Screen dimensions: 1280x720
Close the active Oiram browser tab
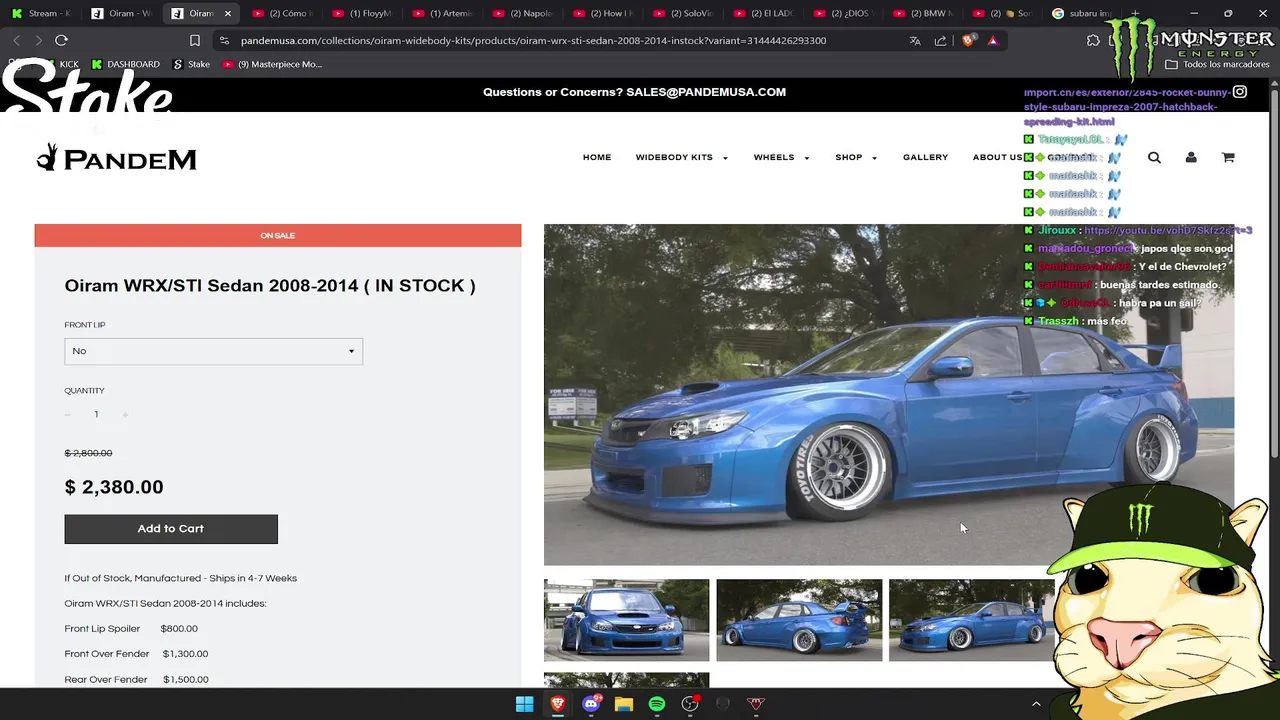pos(228,14)
